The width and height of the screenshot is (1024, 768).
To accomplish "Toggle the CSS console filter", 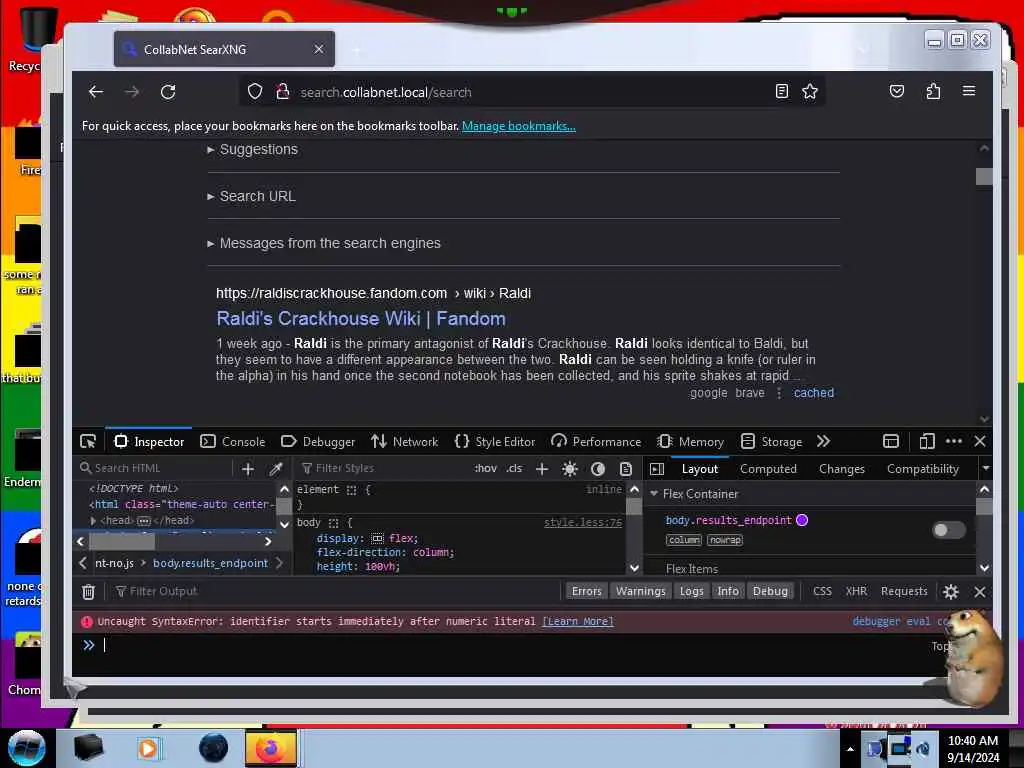I will pos(822,591).
